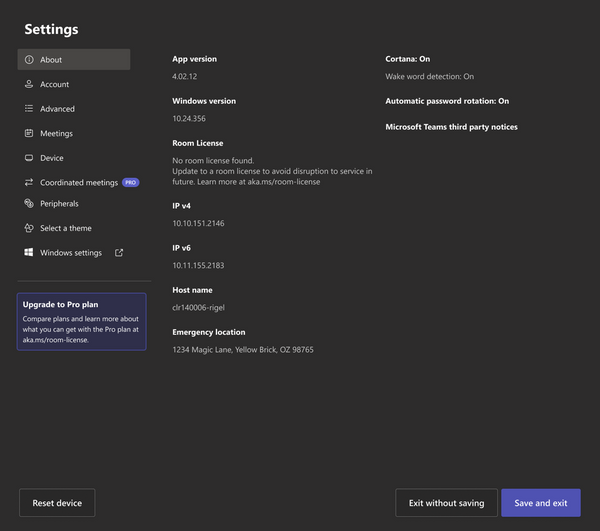The width and height of the screenshot is (600, 531).
Task: Open Microsoft Teams third party notices
Action: point(451,127)
